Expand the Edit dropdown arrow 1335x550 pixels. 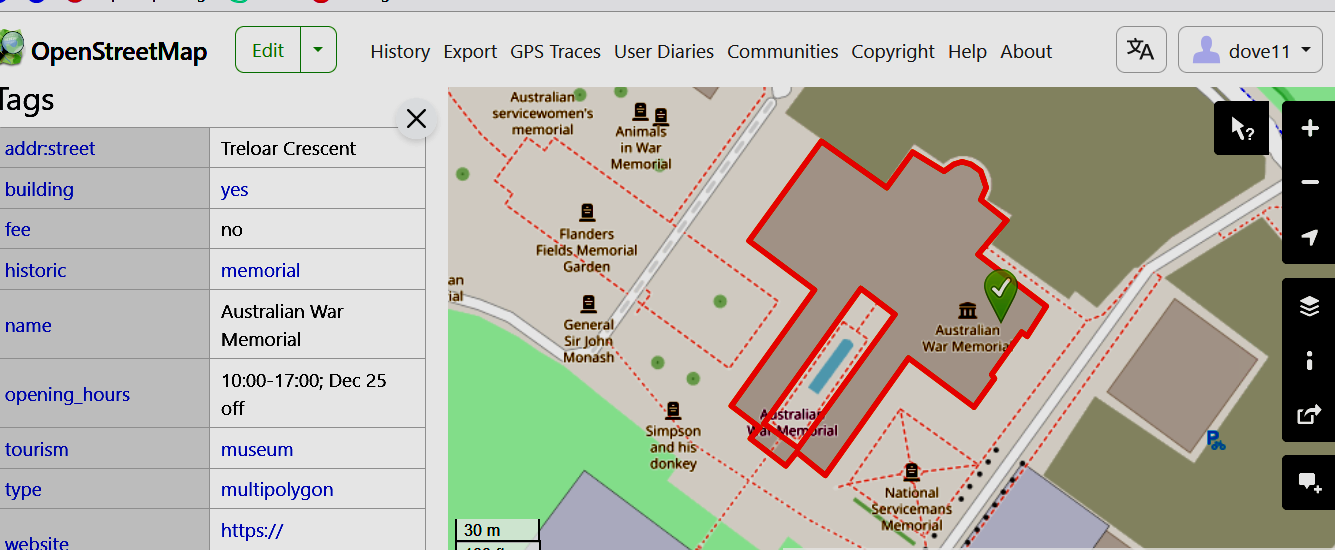318,50
